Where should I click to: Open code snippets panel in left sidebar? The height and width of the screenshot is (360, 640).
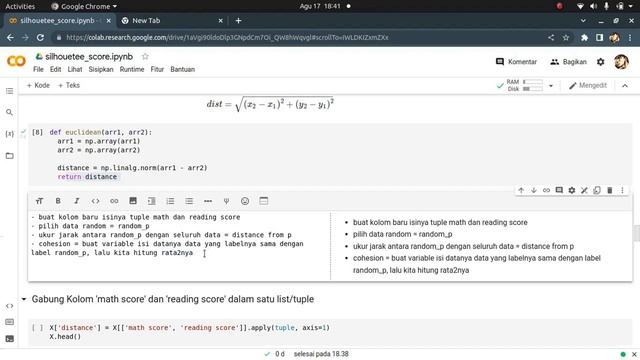pyautogui.click(x=9, y=306)
